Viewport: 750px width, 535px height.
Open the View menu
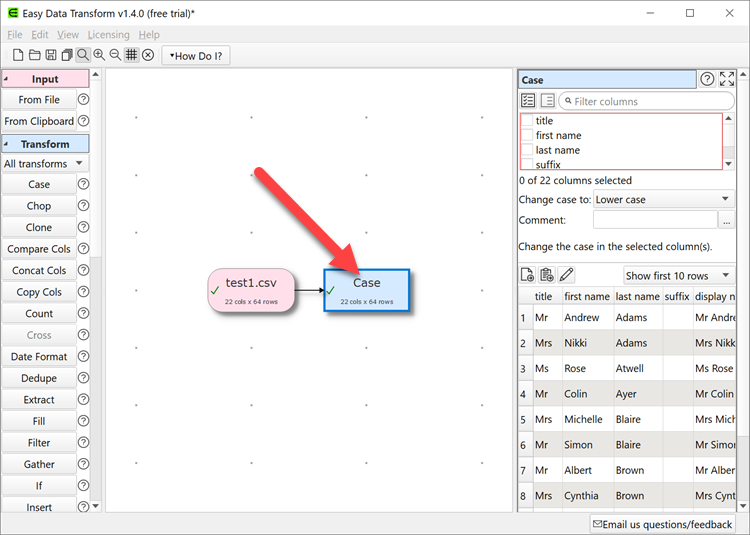click(67, 35)
